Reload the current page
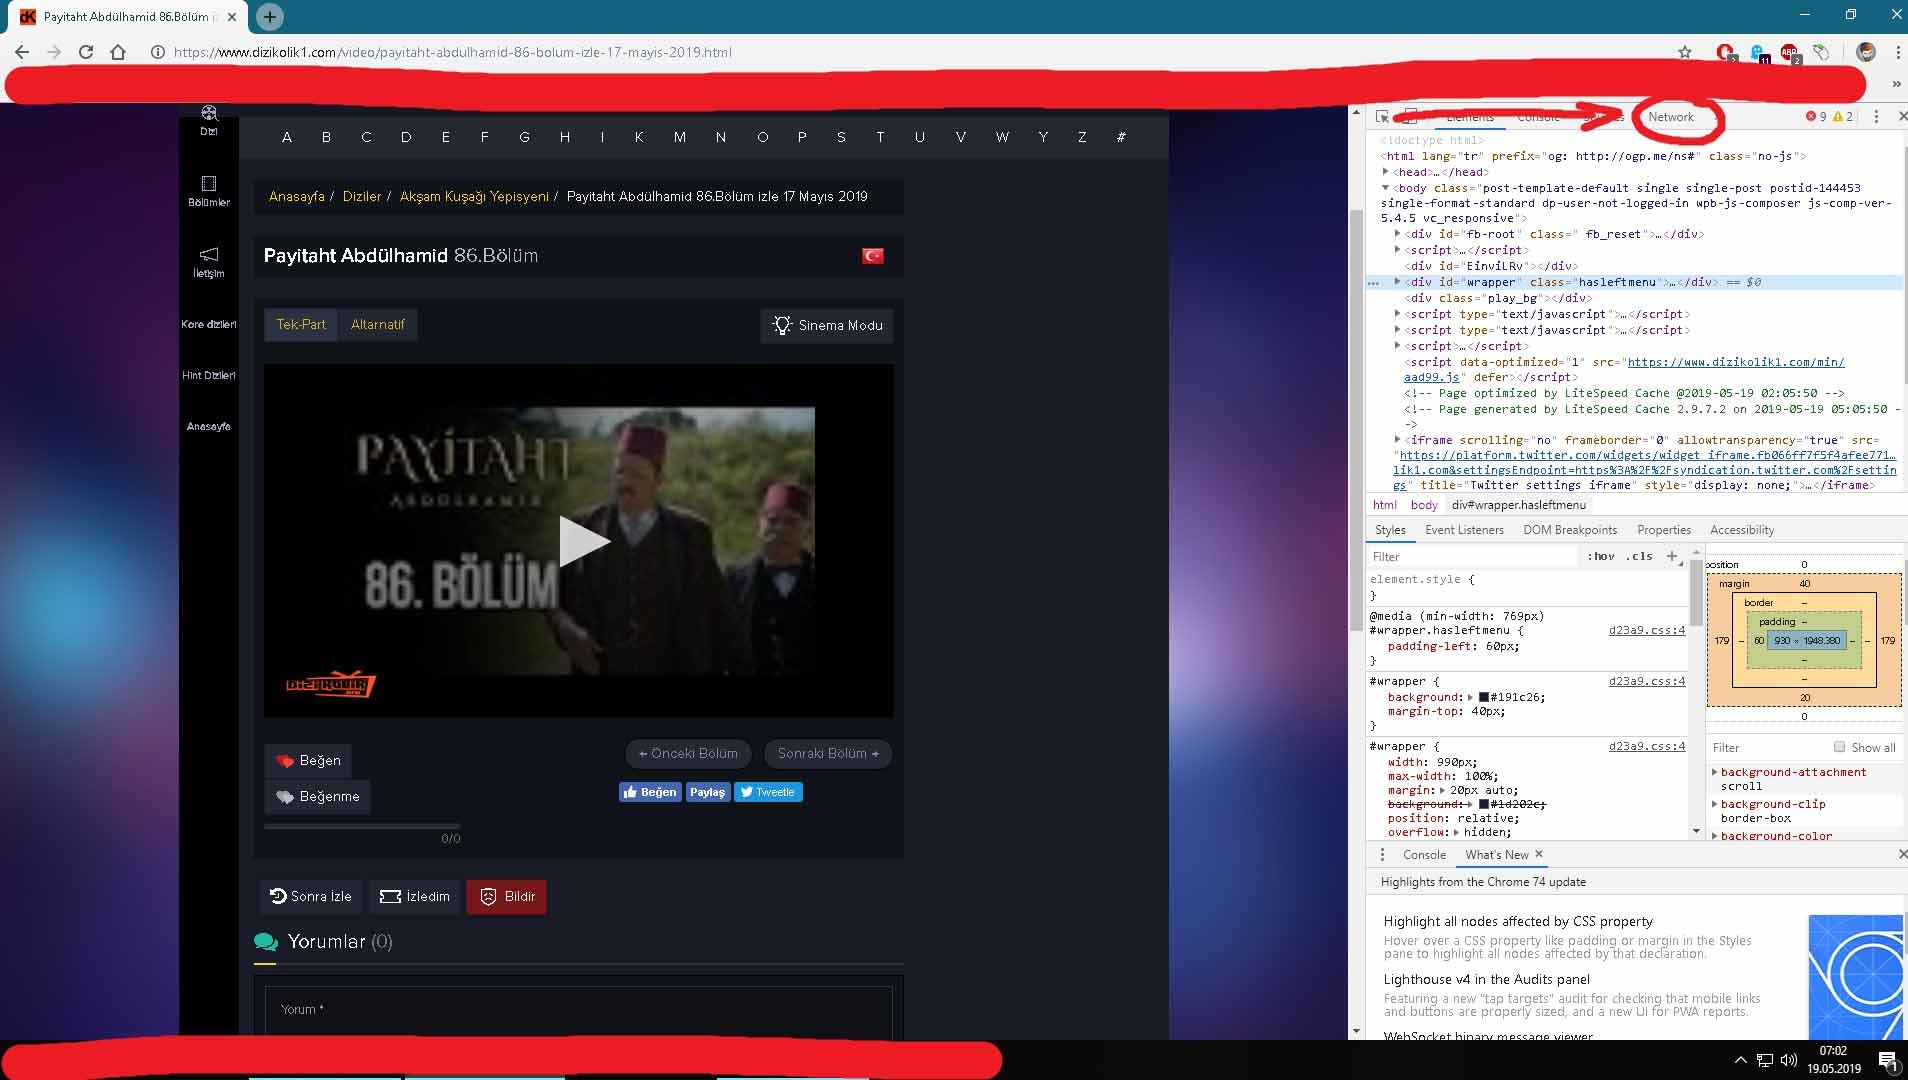 (x=86, y=52)
